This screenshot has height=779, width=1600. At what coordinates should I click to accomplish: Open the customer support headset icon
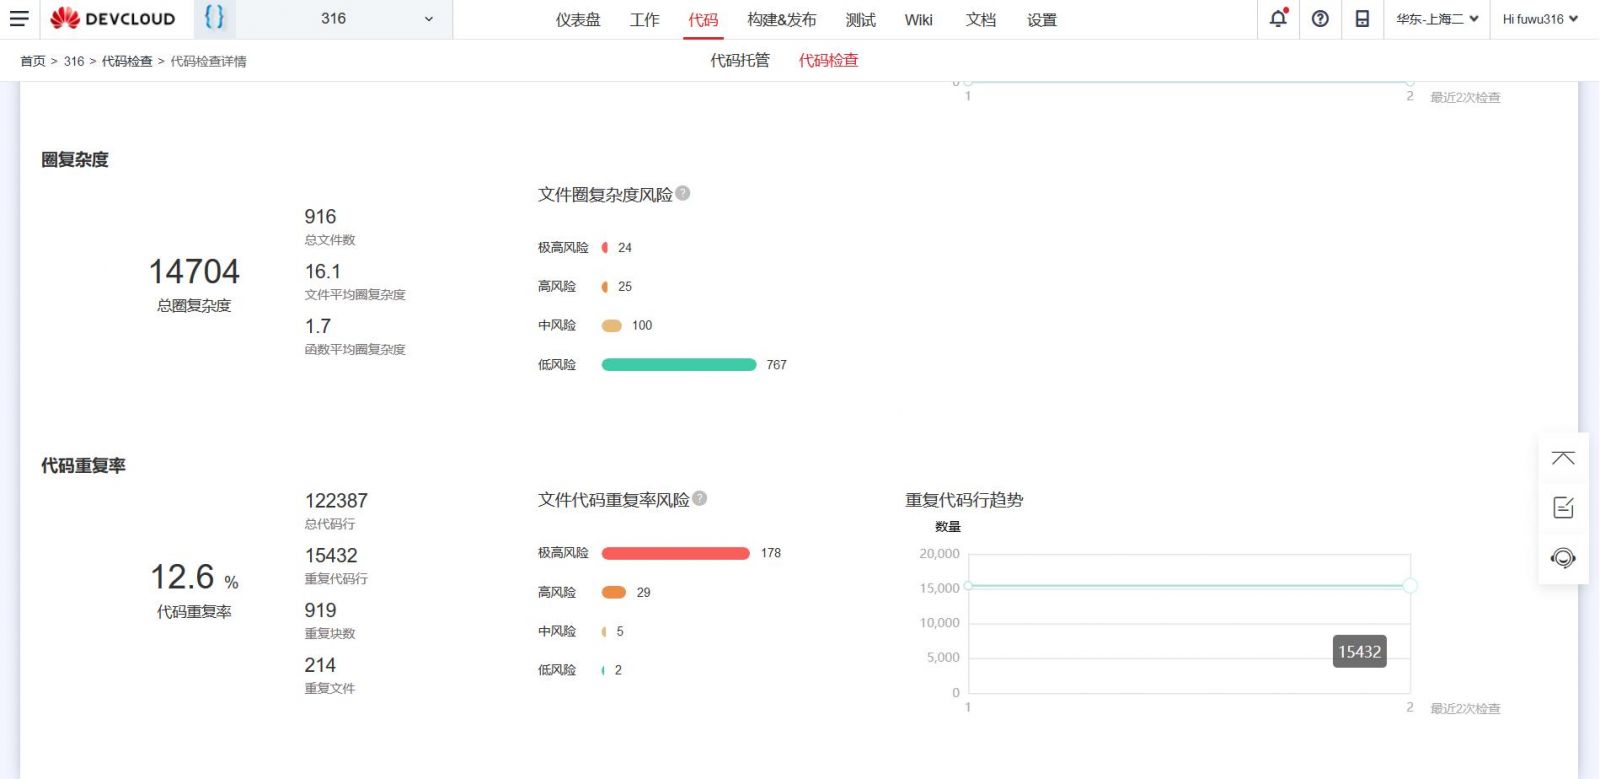point(1563,558)
